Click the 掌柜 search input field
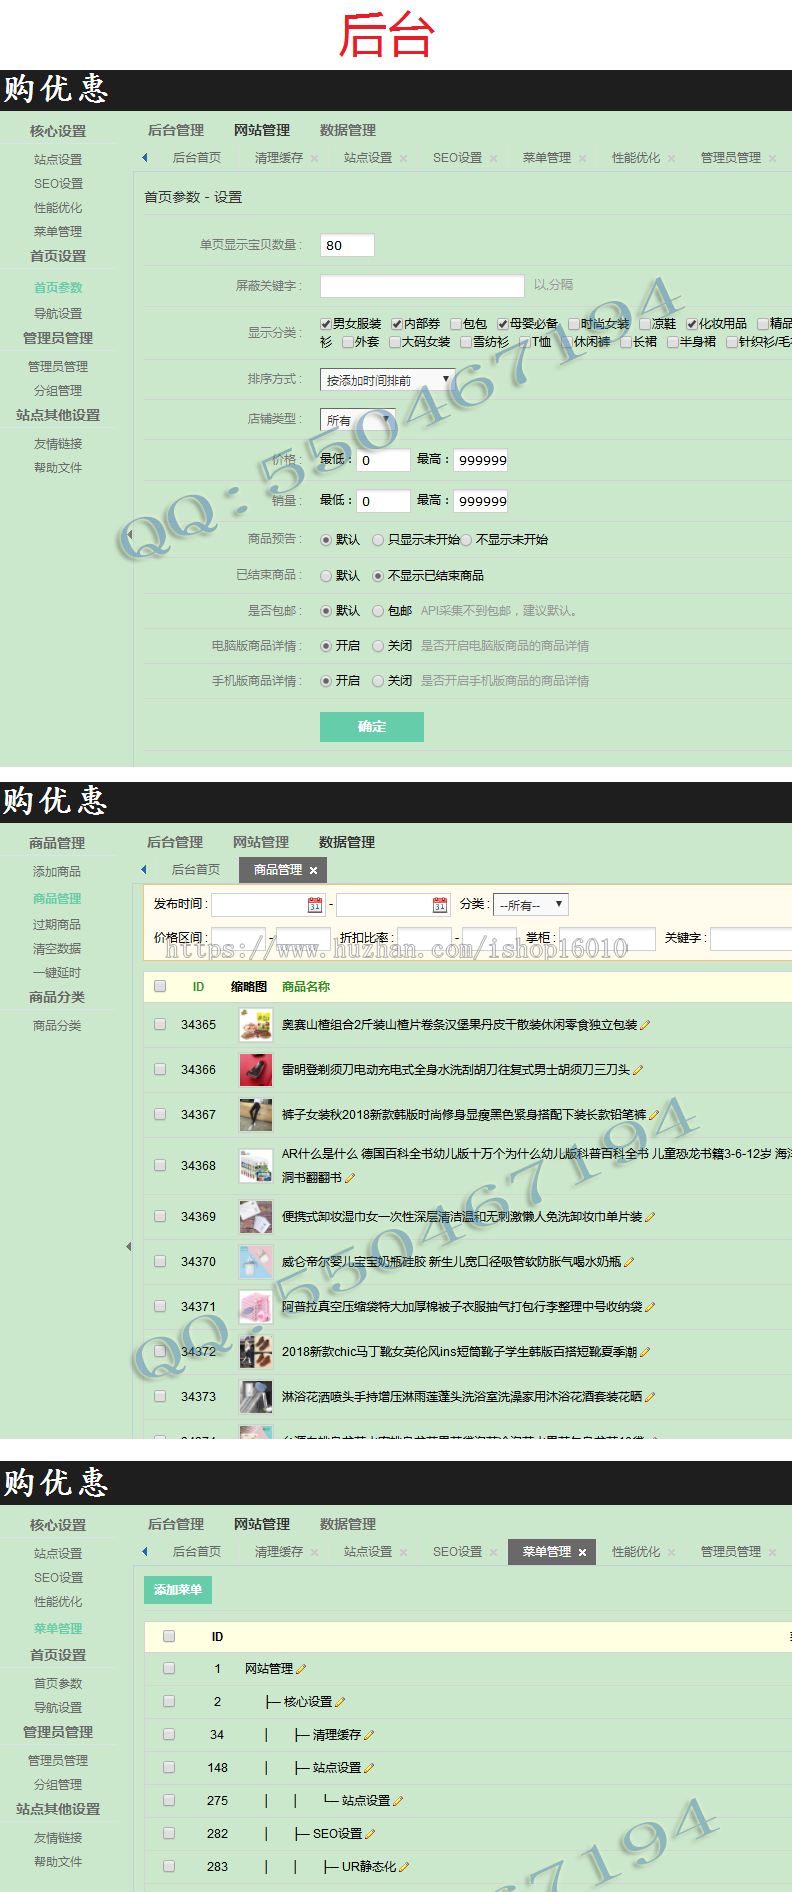 pos(607,938)
